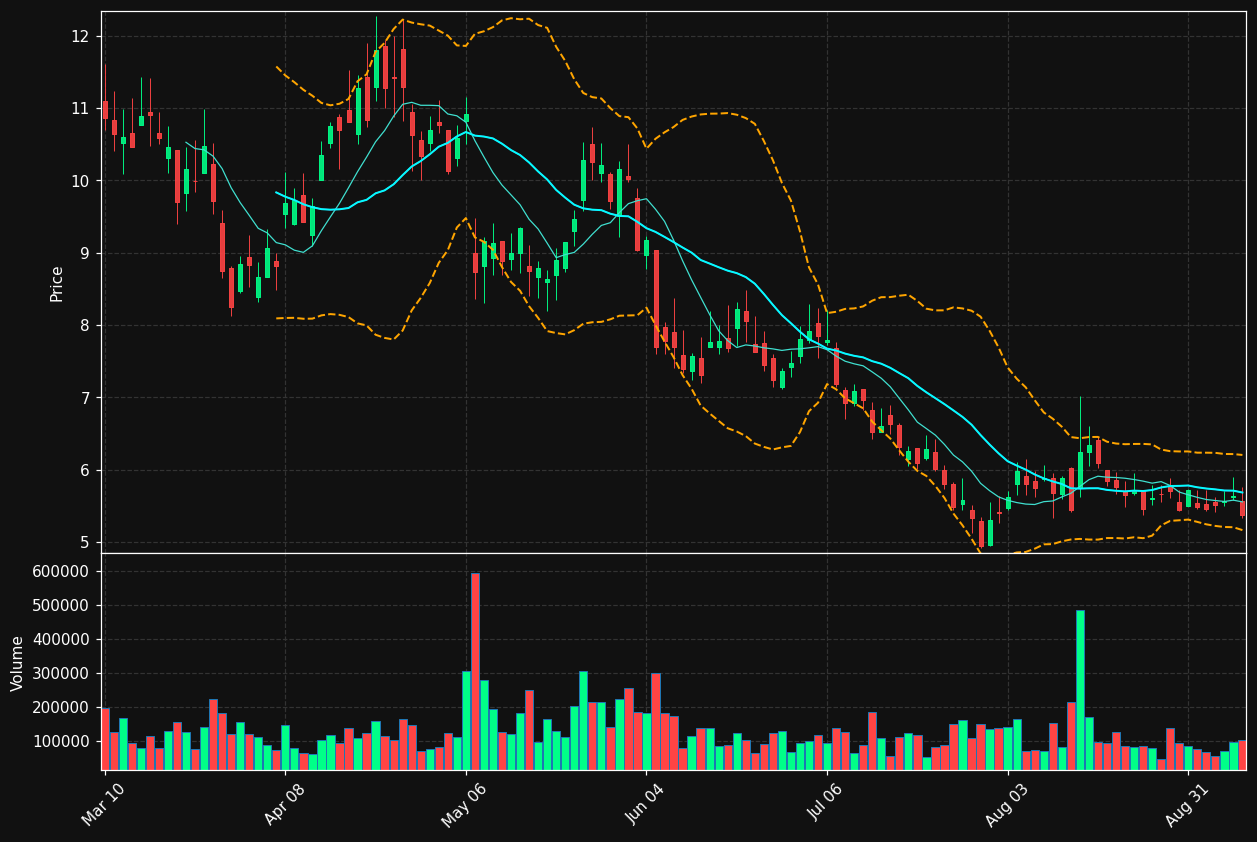Image resolution: width=1257 pixels, height=842 pixels.
Task: Click the Price axis title
Action: tap(57, 284)
